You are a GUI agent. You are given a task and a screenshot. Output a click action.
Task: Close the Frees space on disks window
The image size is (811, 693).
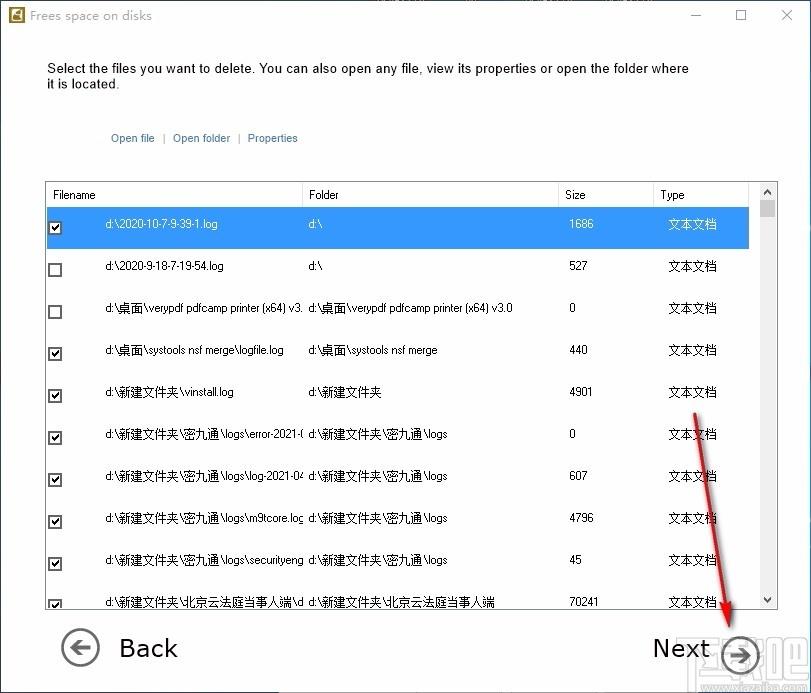(x=787, y=15)
